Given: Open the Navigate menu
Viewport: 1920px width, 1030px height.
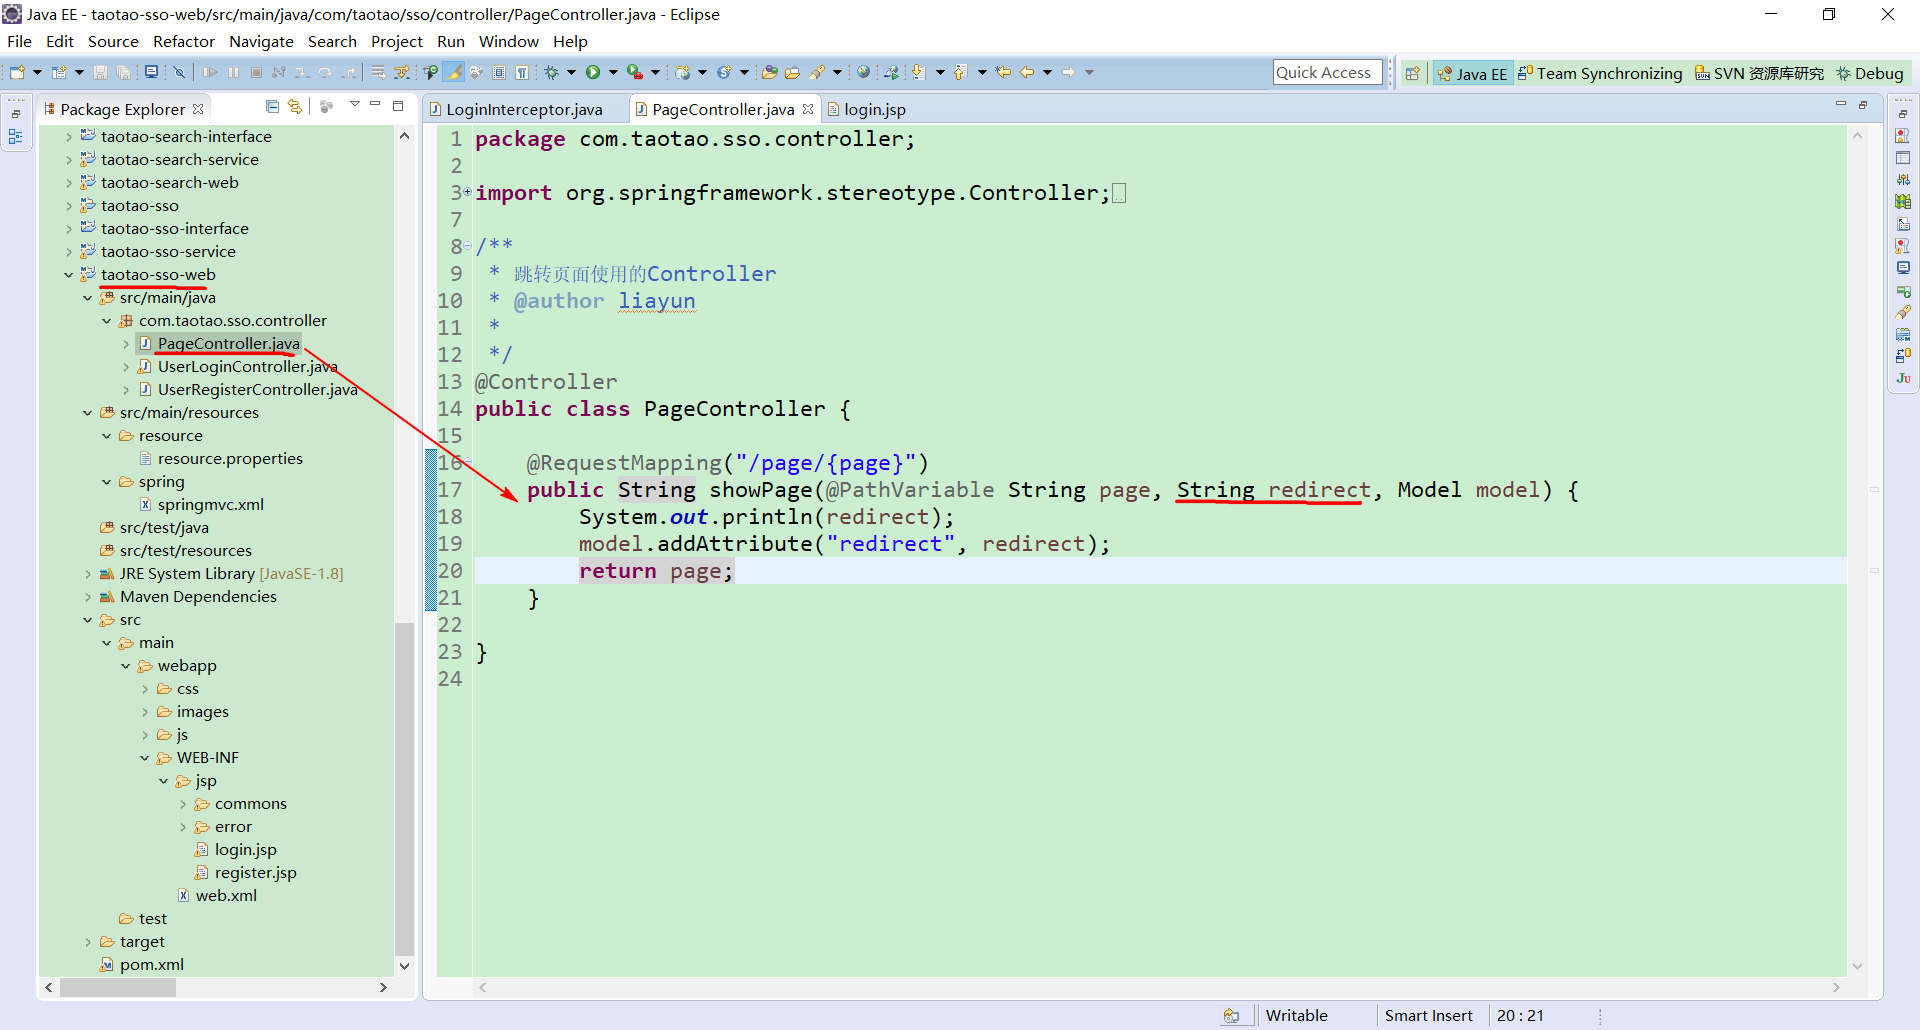Looking at the screenshot, I should pos(261,41).
